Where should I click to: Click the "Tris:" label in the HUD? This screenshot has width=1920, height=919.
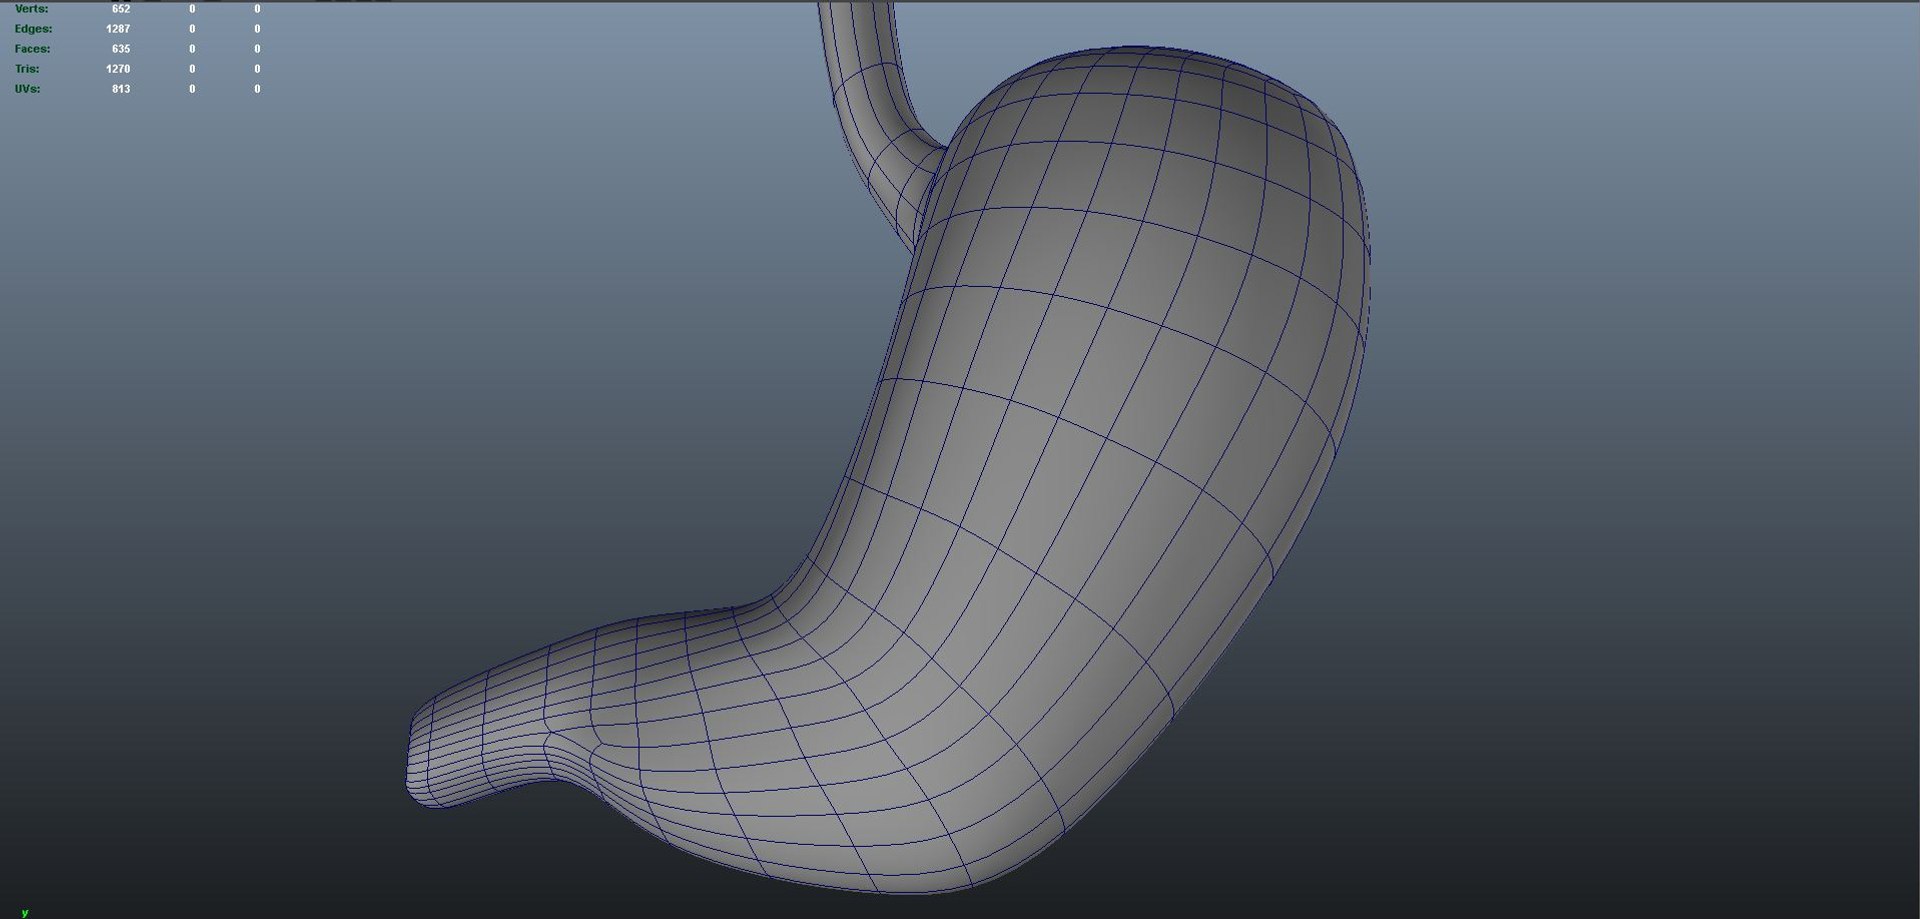(x=27, y=69)
